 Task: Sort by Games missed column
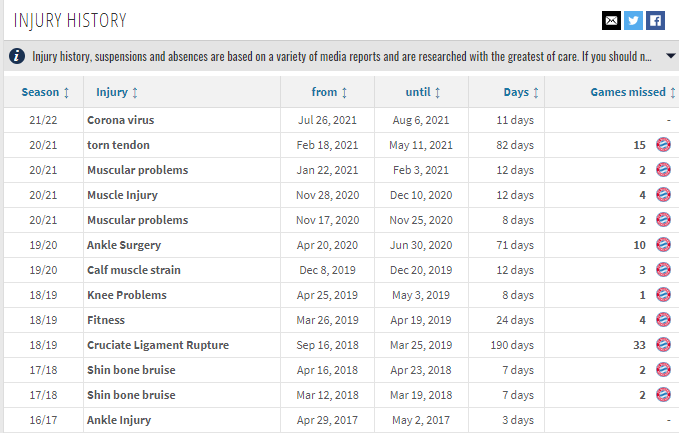tap(633, 92)
